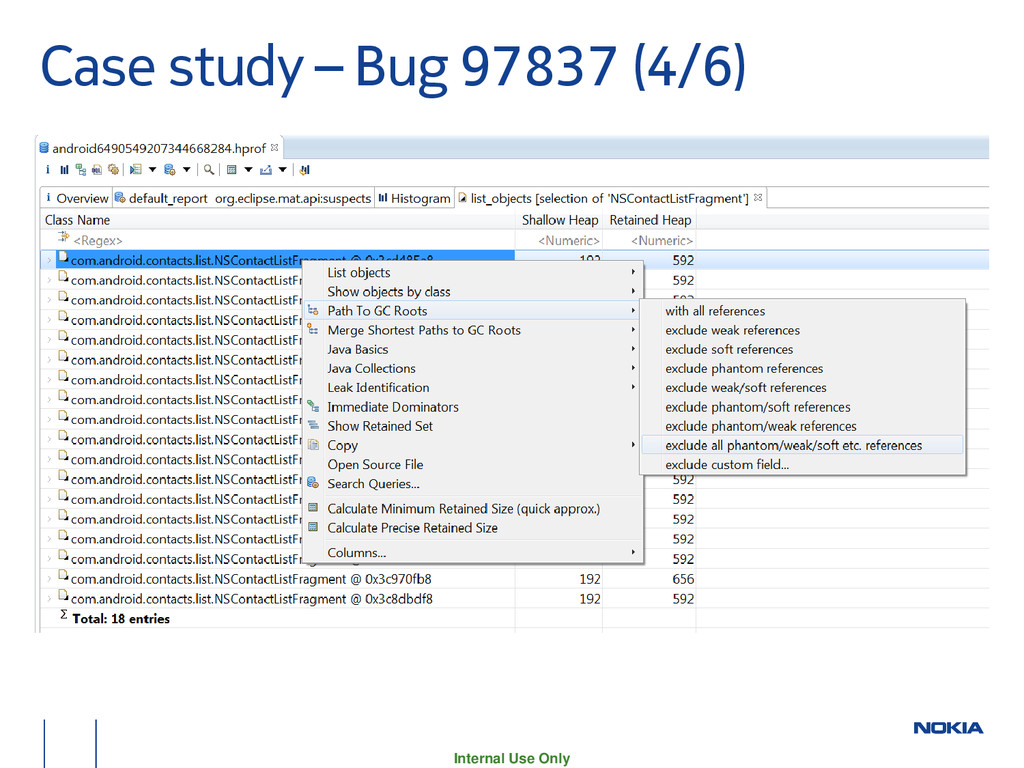Close the android hprof editor tab
The width and height of the screenshot is (1024, 768).
[x=276, y=148]
